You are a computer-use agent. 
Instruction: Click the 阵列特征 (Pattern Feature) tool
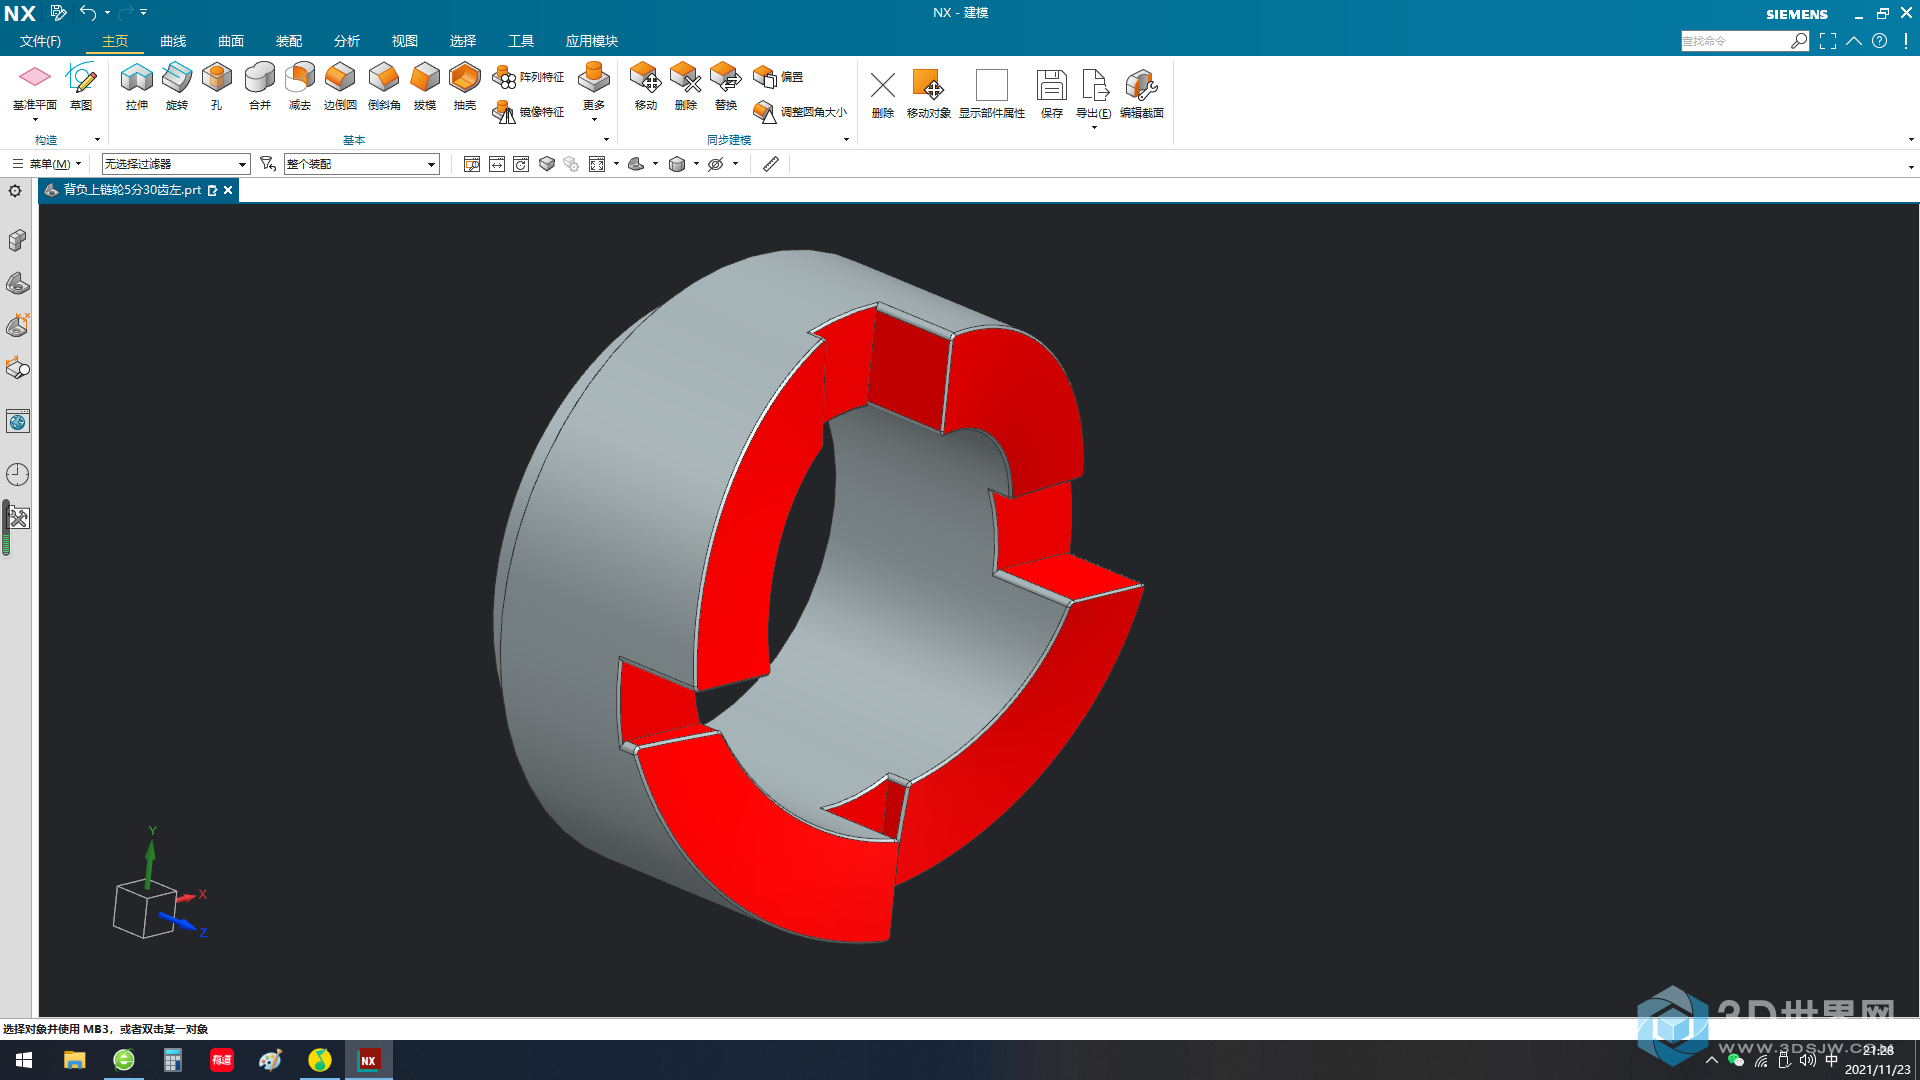pos(528,77)
